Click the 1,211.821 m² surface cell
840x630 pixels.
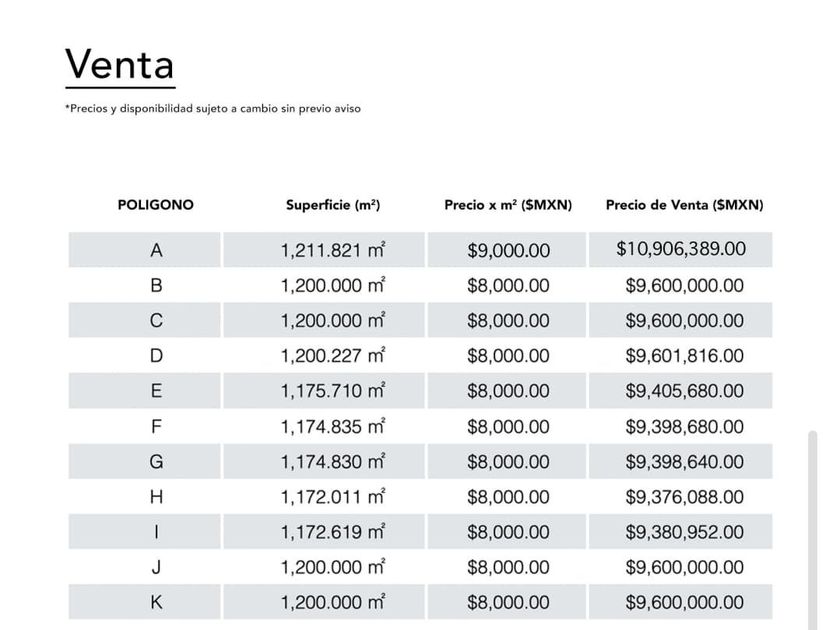[333, 250]
